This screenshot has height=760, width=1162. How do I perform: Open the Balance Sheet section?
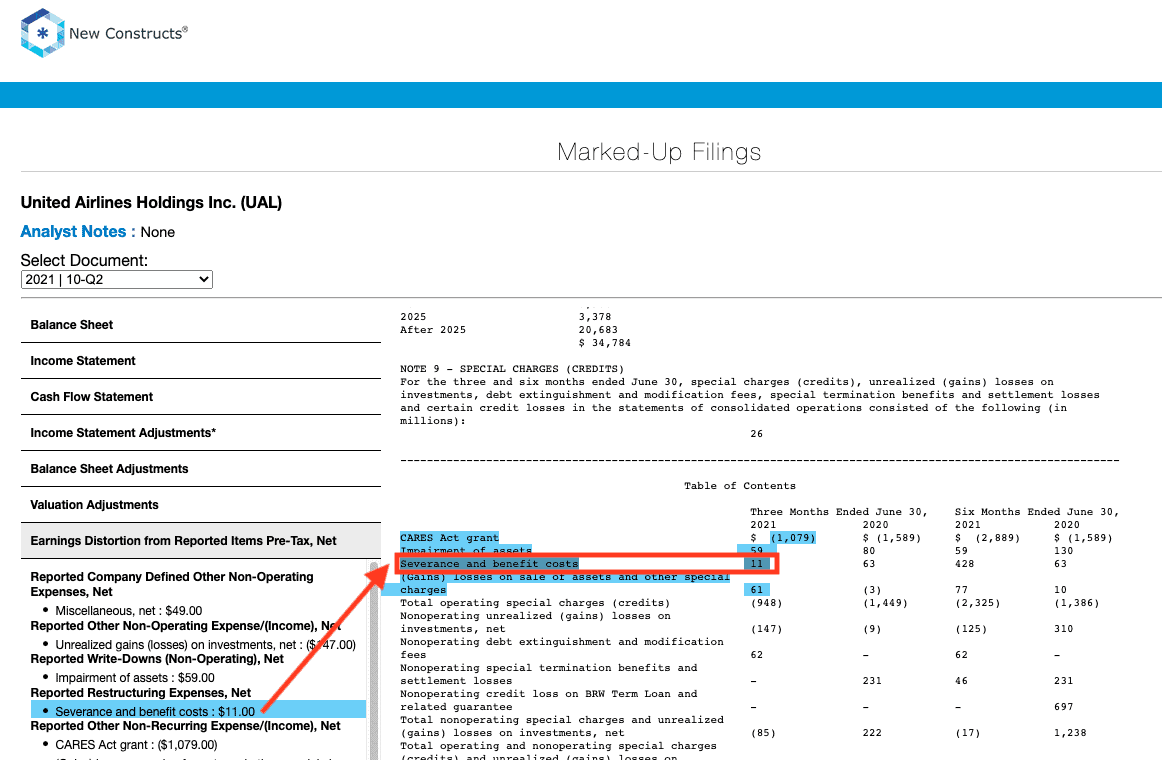[x=201, y=324]
